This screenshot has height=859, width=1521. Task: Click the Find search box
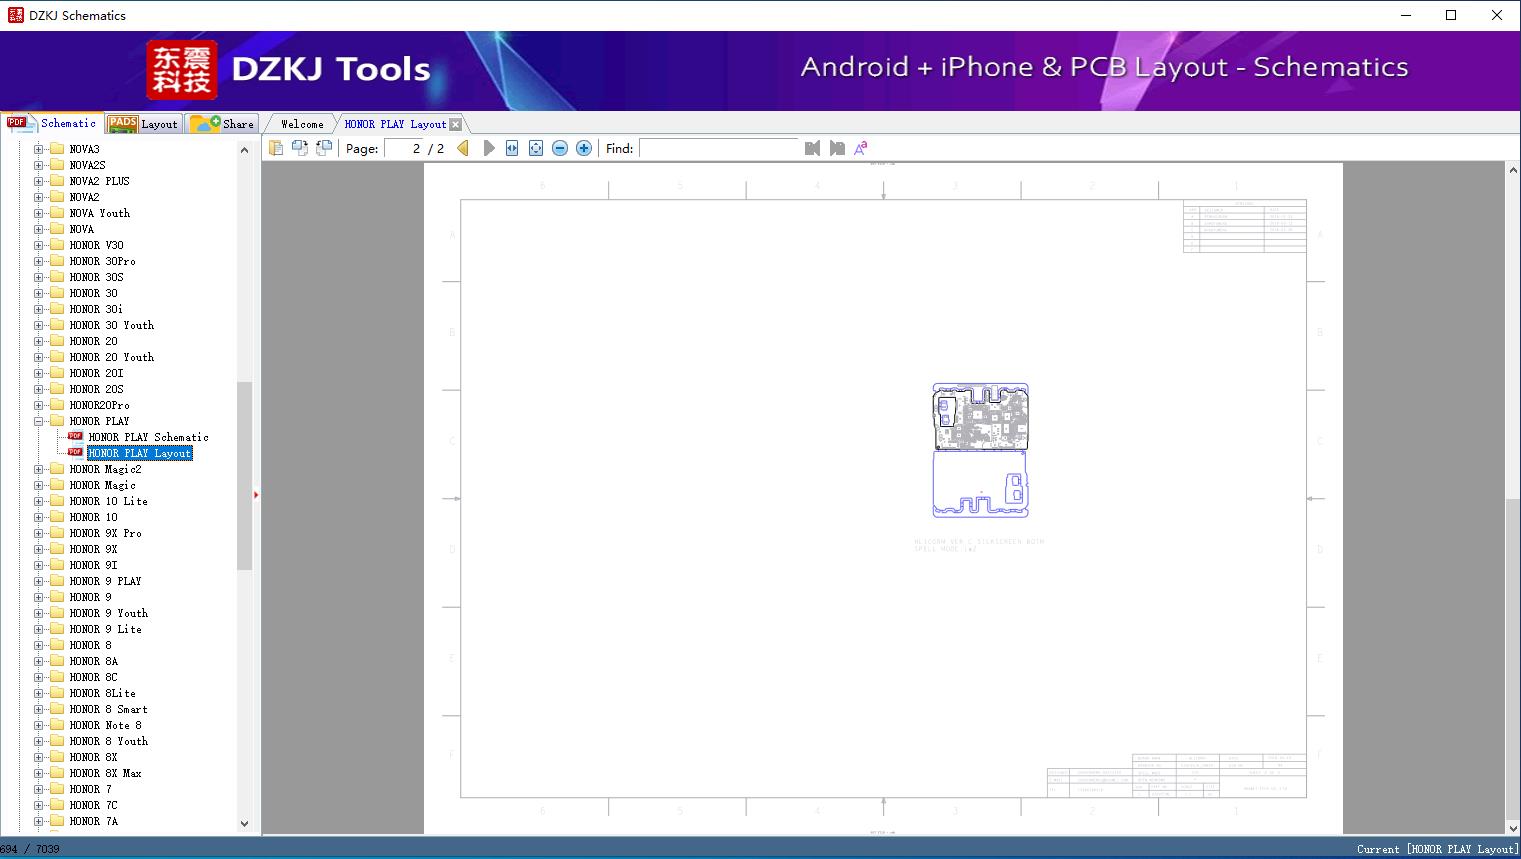[x=720, y=148]
